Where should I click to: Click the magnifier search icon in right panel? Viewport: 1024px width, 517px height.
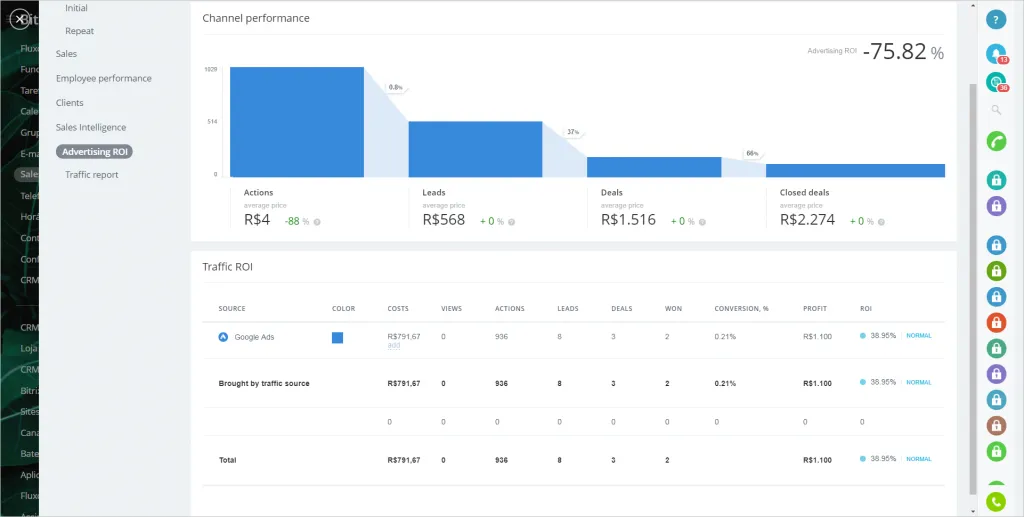[x=996, y=110]
